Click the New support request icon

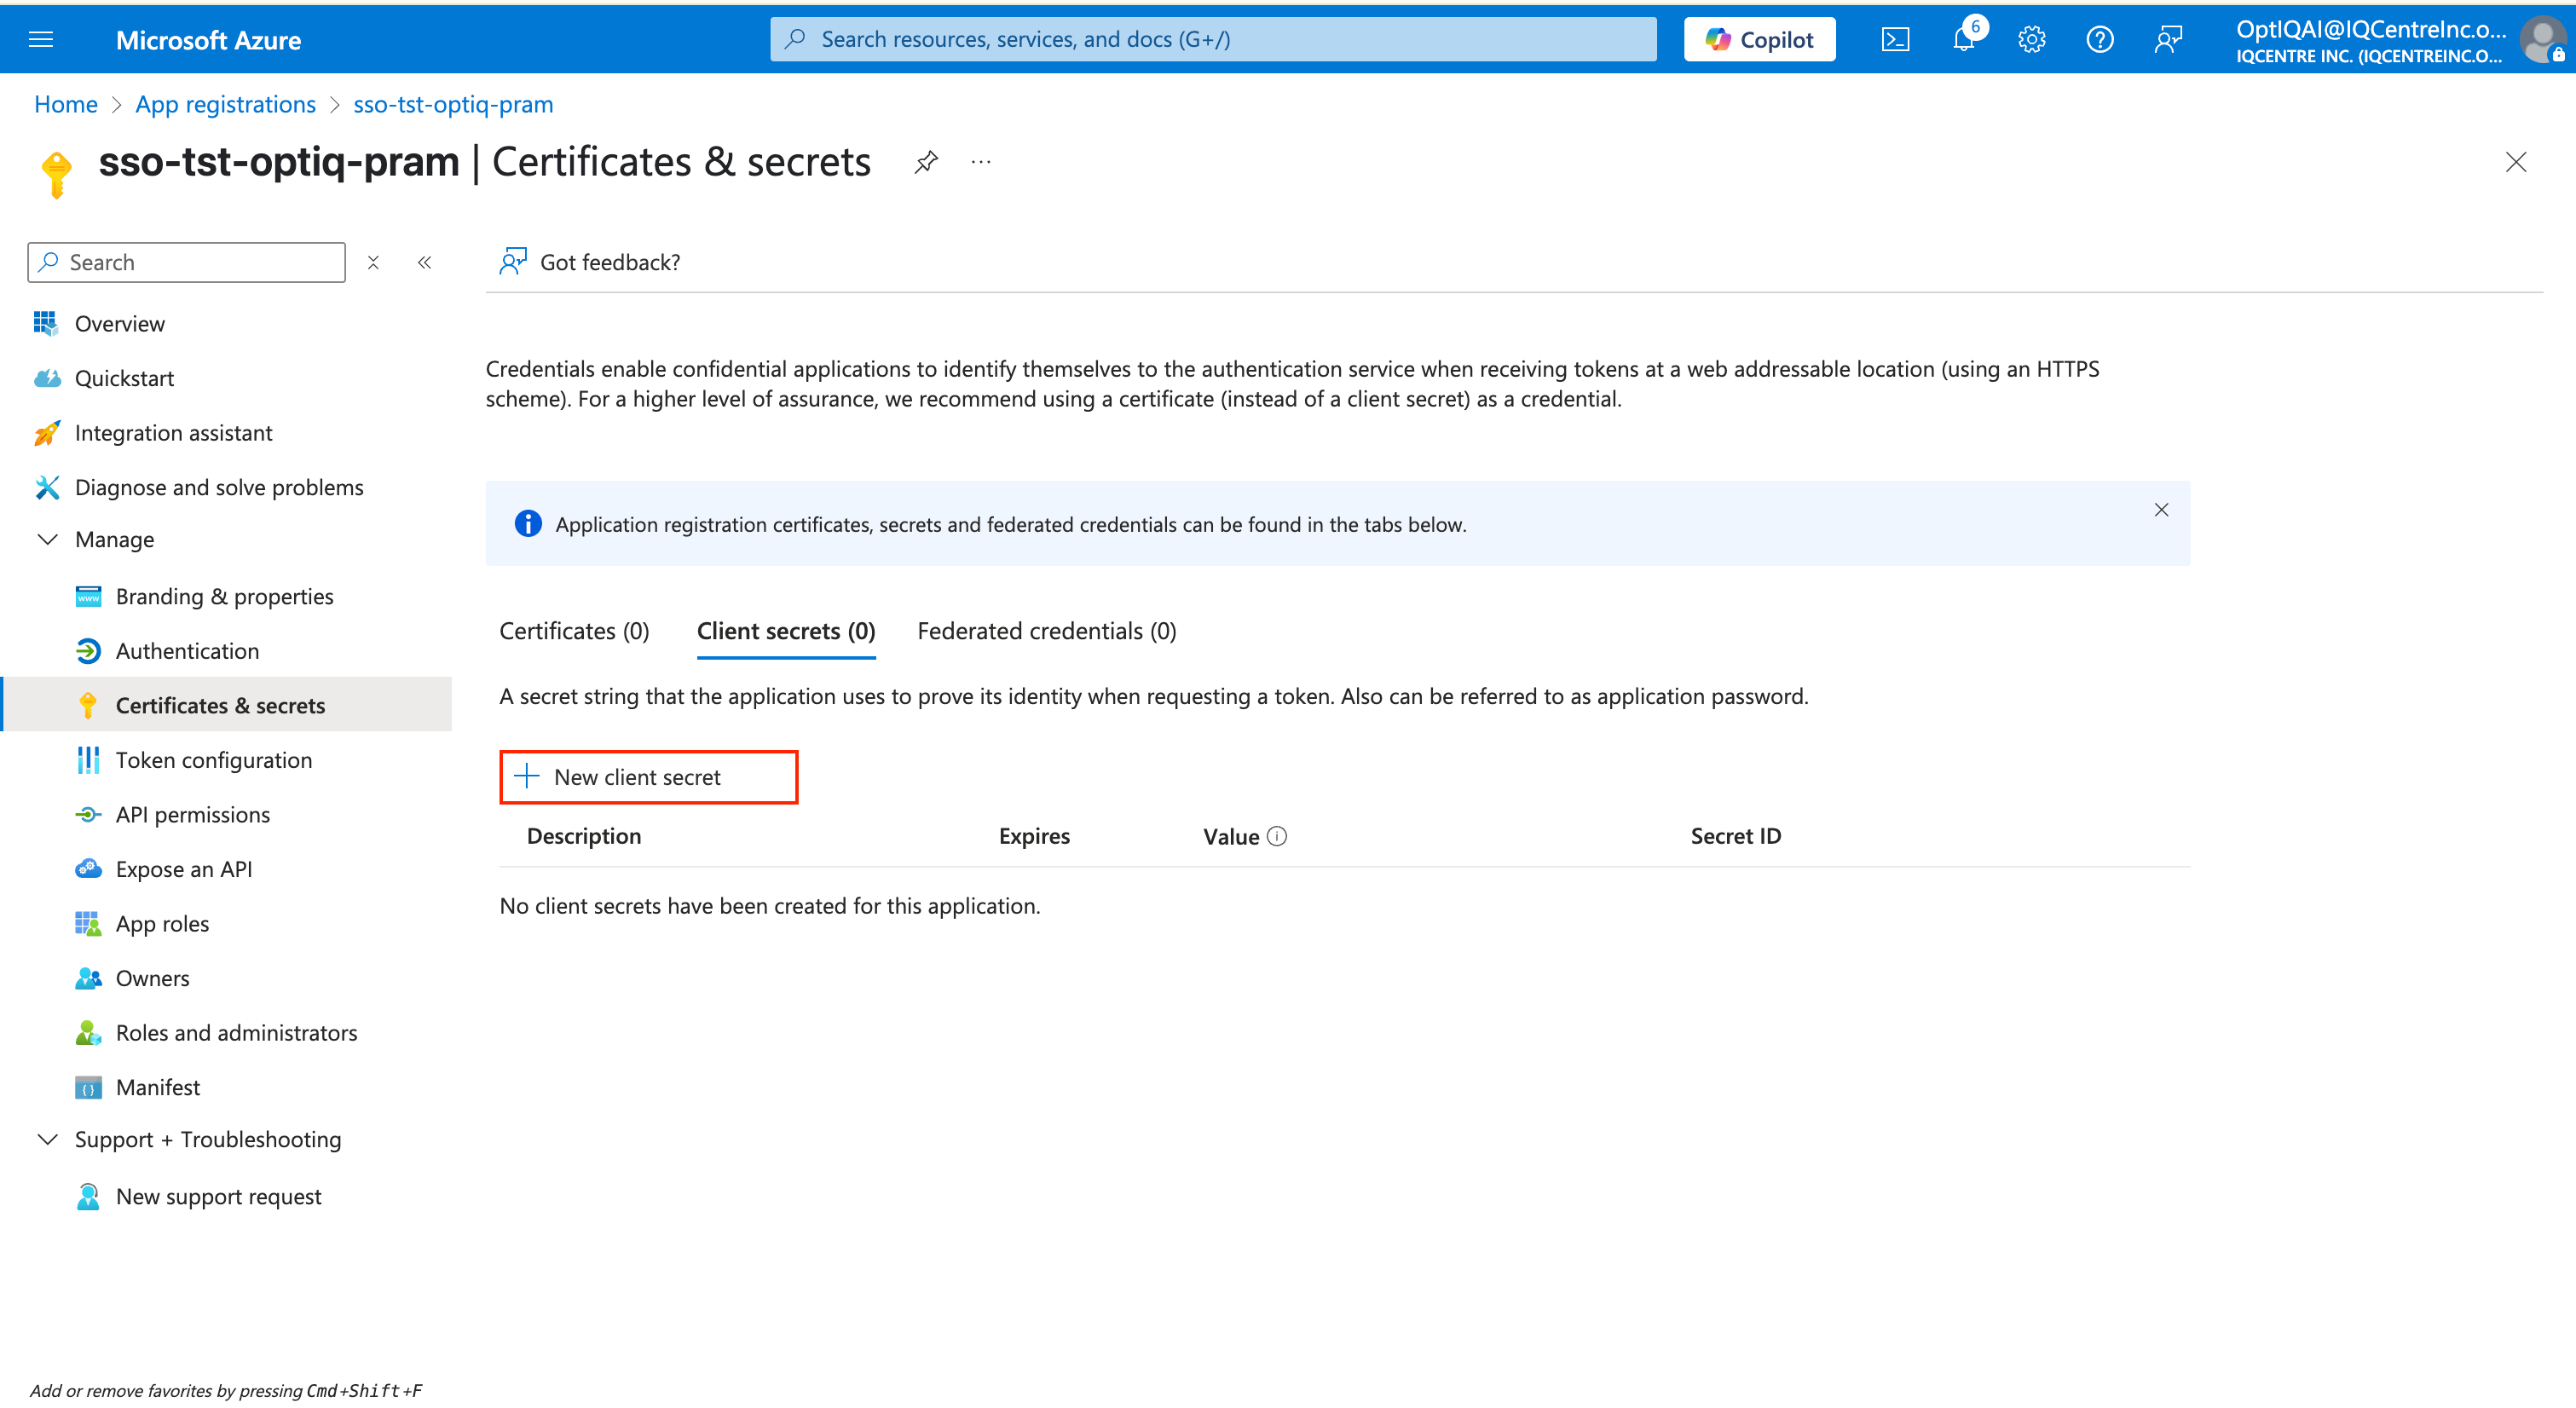point(88,1197)
